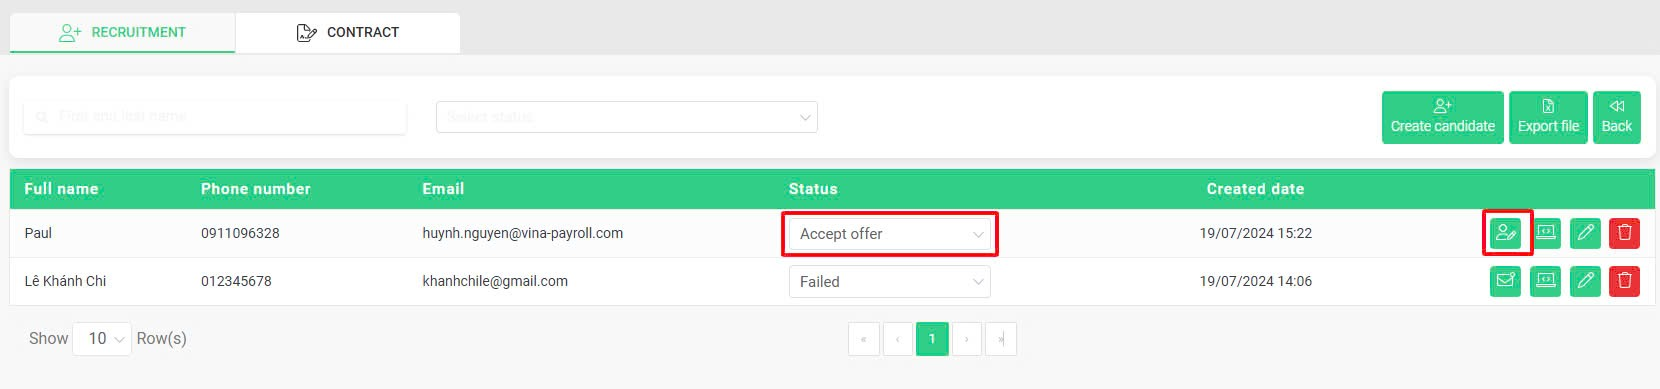
Task: Edit Paul's candidate record with the pencil icon
Action: tap(1585, 233)
